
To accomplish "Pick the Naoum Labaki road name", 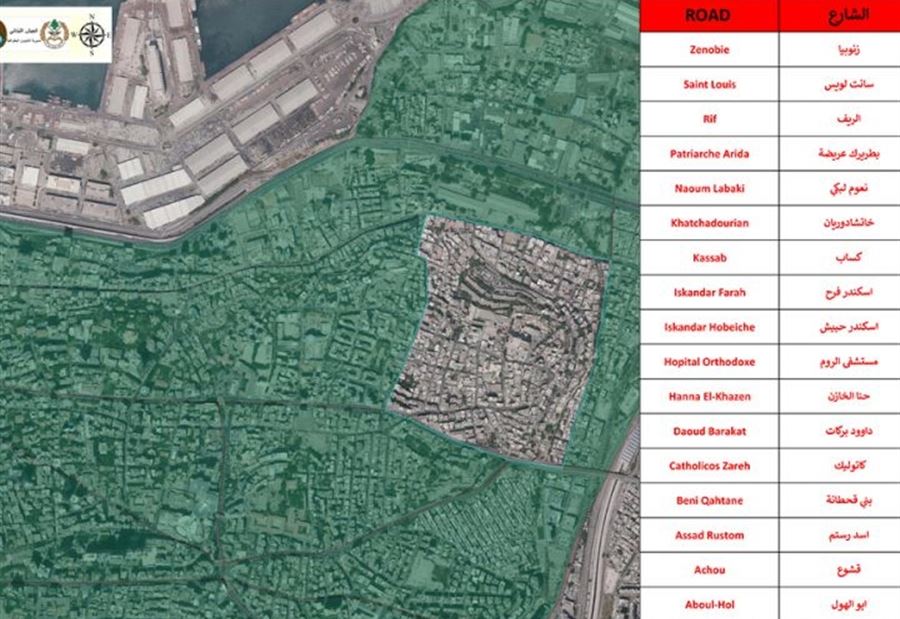I will (708, 188).
